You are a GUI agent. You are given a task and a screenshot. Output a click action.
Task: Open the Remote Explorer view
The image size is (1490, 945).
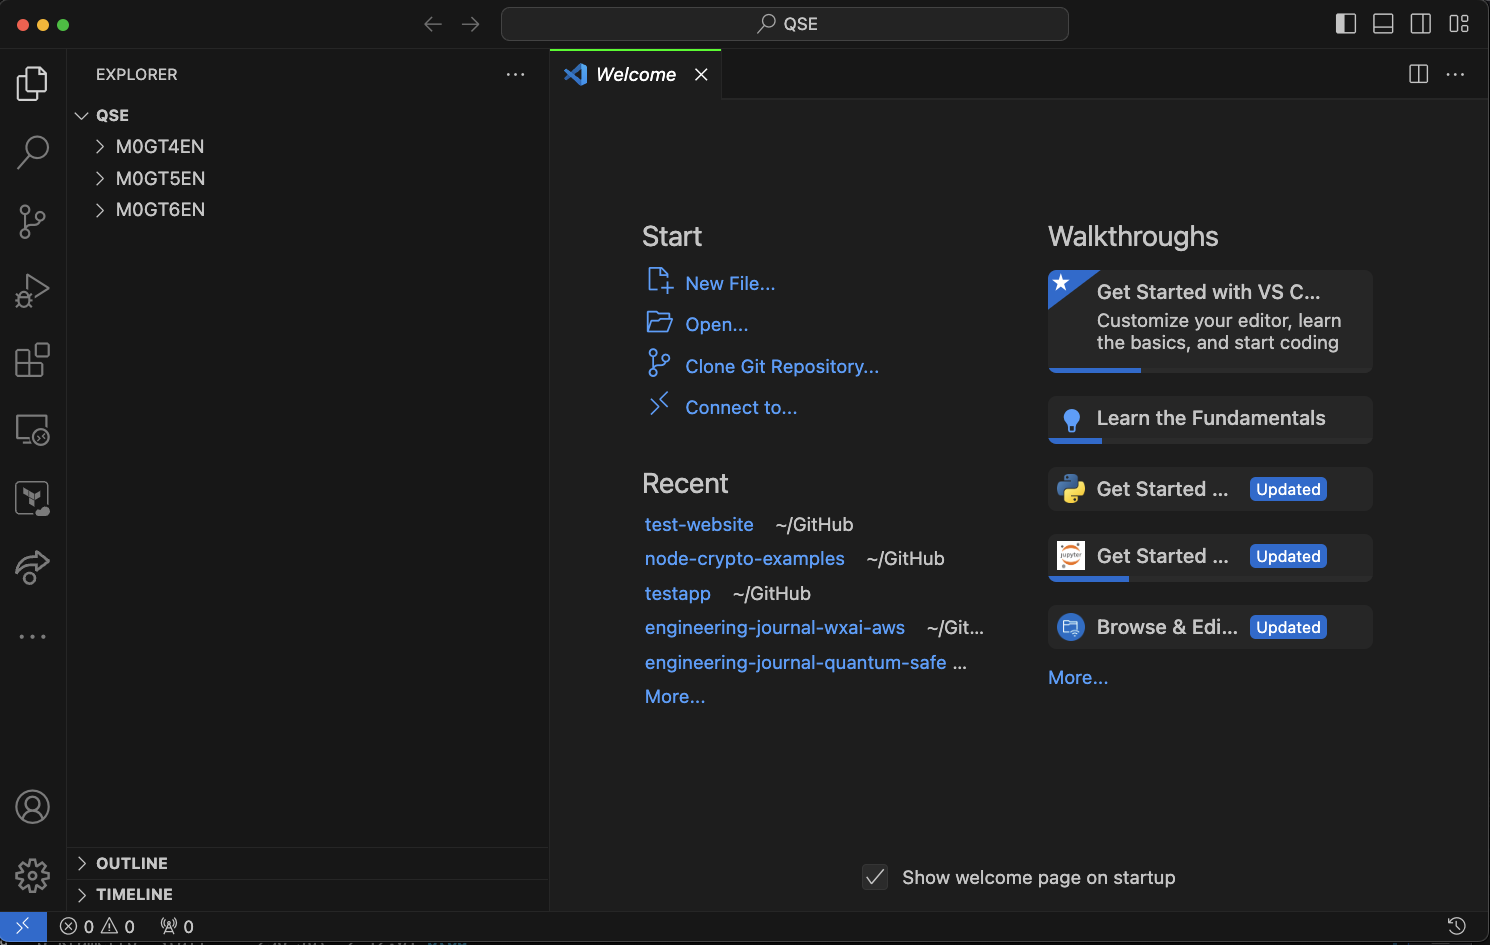click(32, 430)
